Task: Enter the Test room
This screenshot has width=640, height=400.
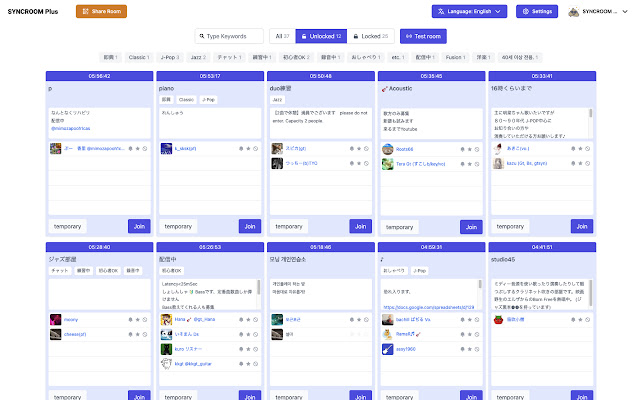Action: pyautogui.click(x=423, y=36)
